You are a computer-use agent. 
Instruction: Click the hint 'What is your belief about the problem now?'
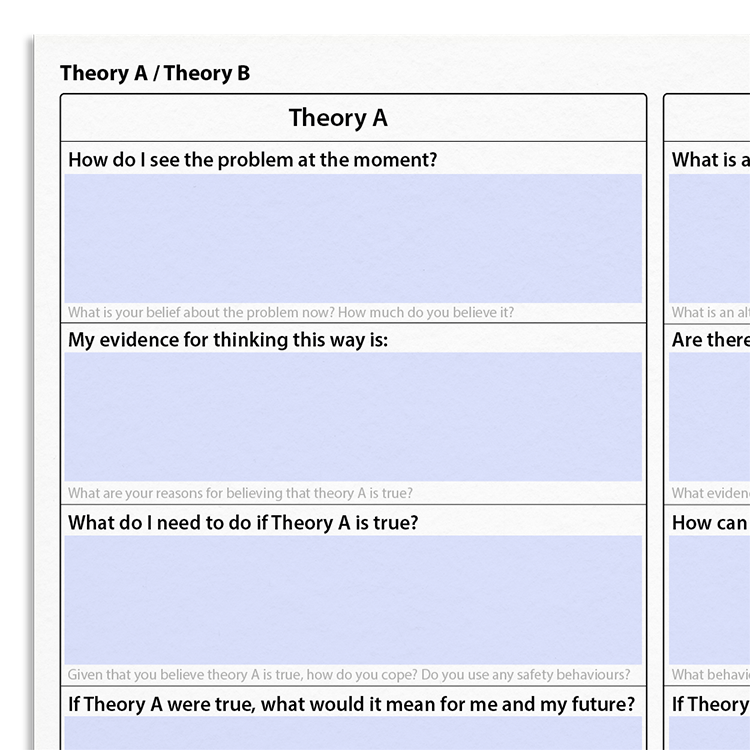[291, 312]
